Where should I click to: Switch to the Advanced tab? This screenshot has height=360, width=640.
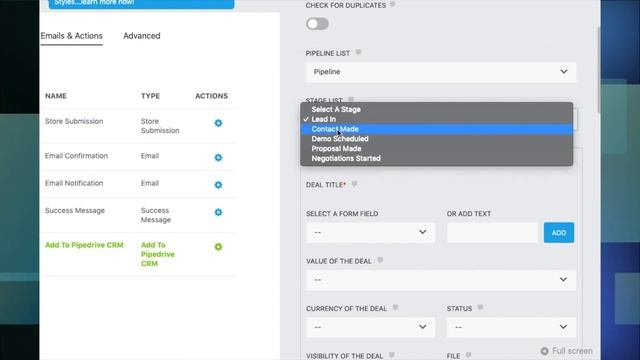[x=142, y=36]
